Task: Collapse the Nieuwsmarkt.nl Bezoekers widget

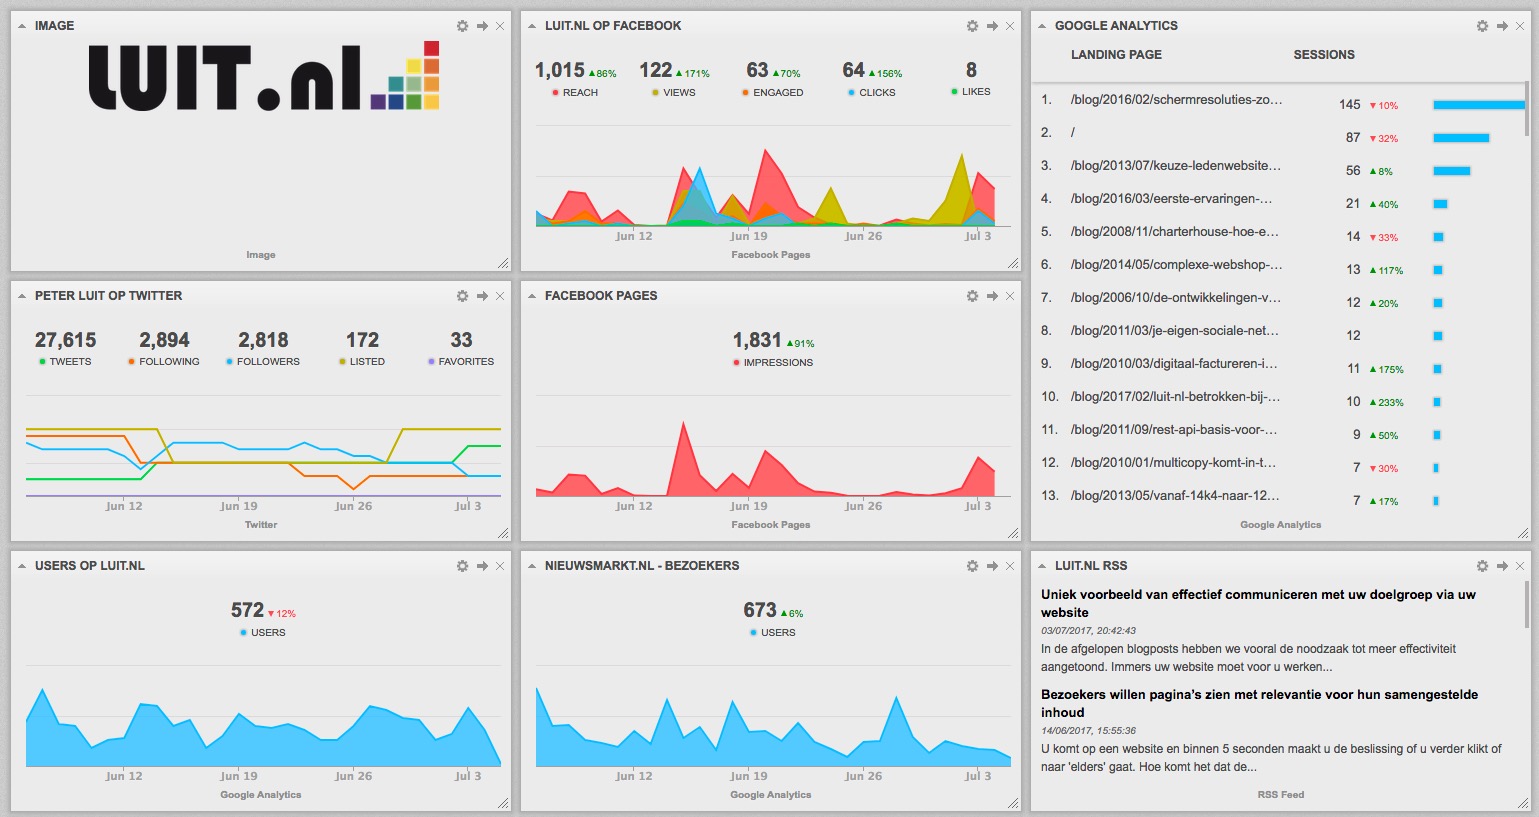Action: 532,566
